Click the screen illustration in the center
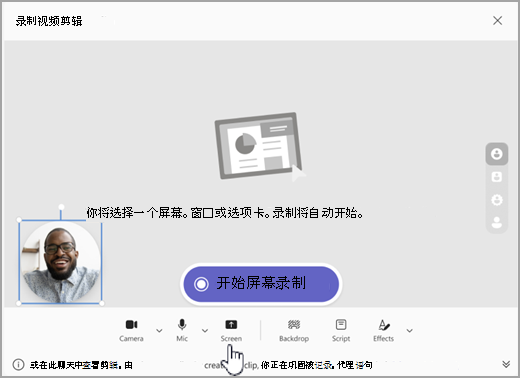The width and height of the screenshot is (520, 378). (x=259, y=147)
